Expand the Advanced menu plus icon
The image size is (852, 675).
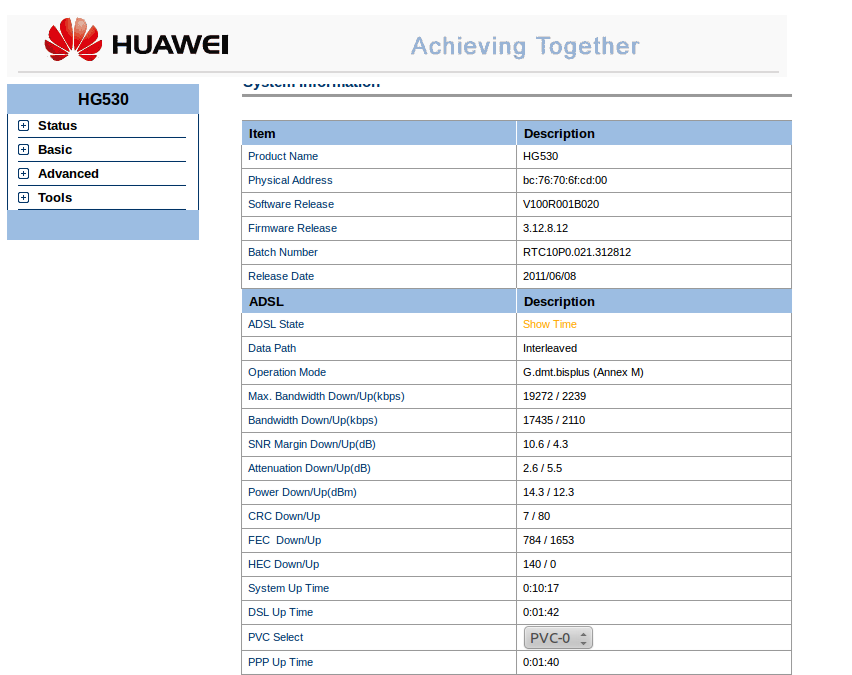[x=23, y=173]
